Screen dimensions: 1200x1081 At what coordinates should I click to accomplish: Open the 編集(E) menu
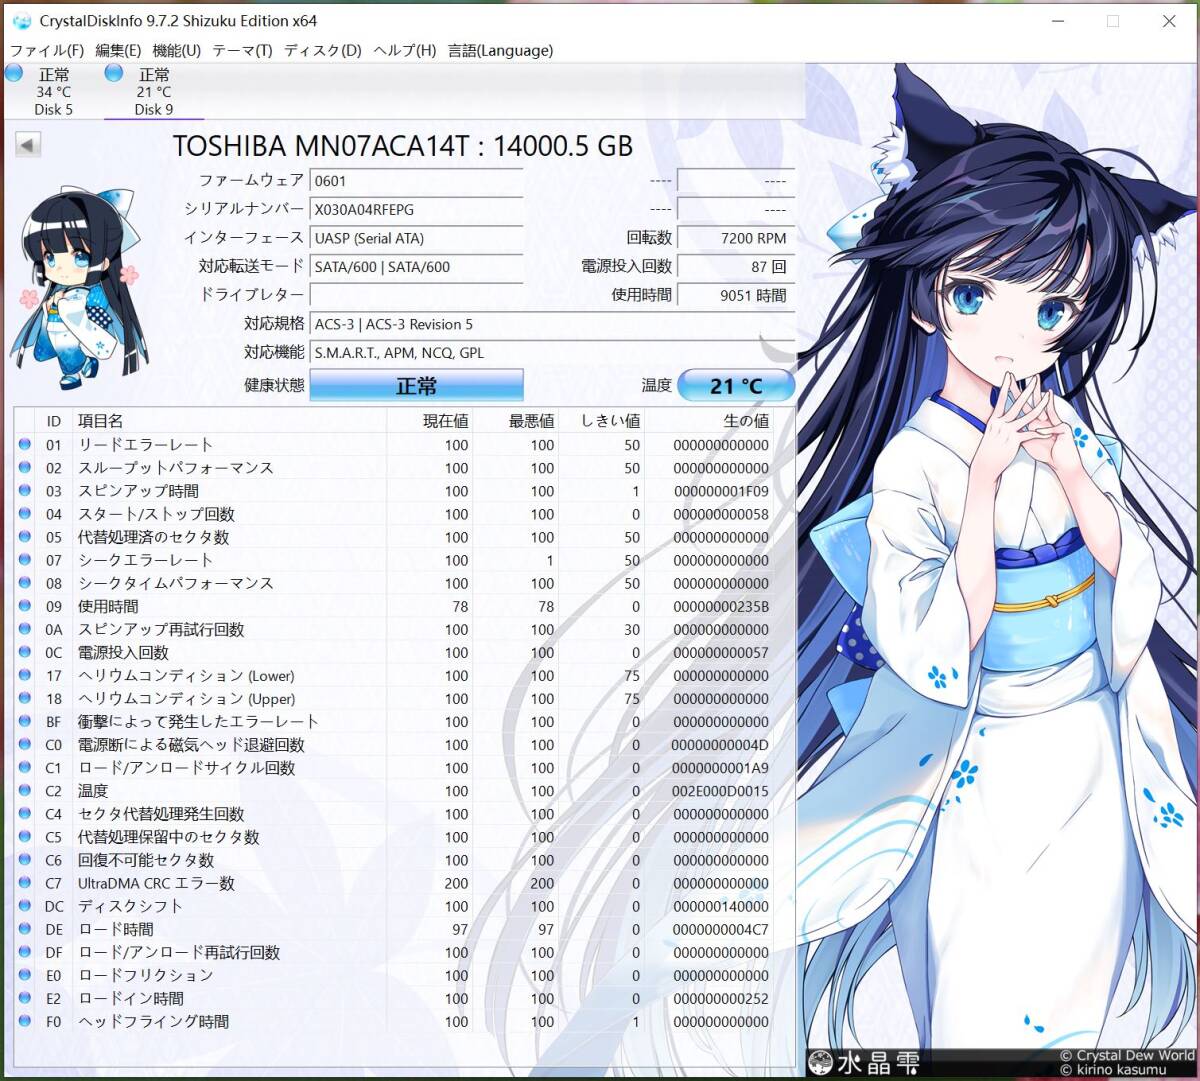click(x=118, y=50)
